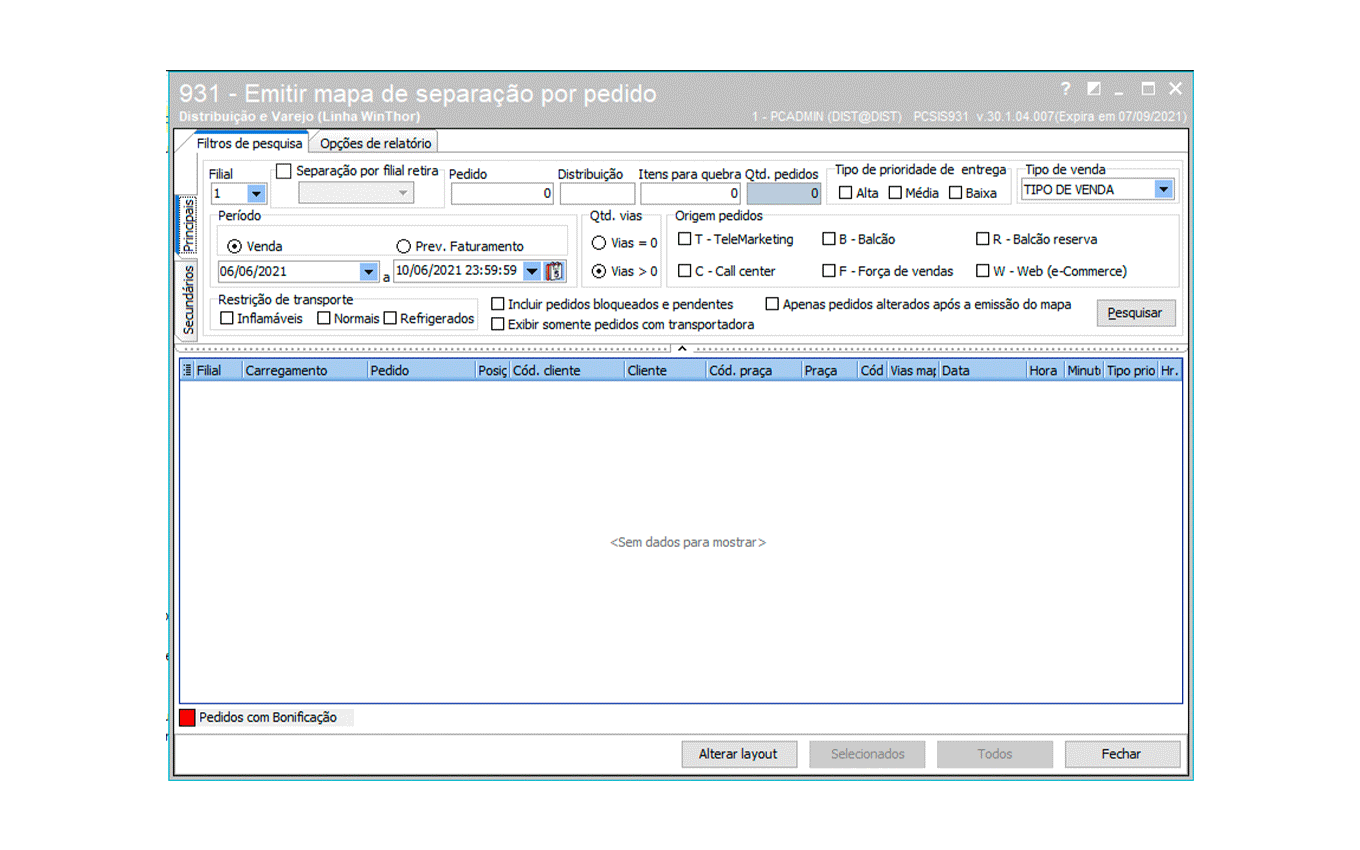1360x850 pixels.
Task: Click the Alterar layout button
Action: pos(738,754)
